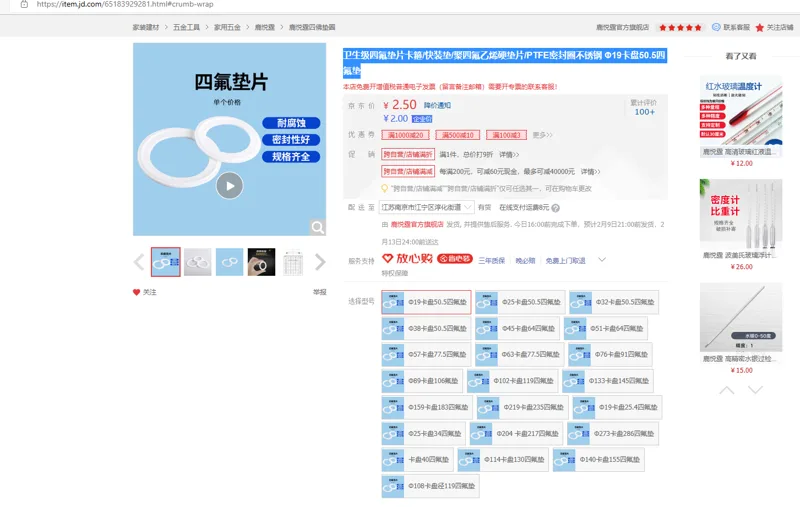Image resolution: width=800 pixels, height=507 pixels.
Task: Choose the Φ114卡盘130四氟垫 model option
Action: pyautogui.click(x=503, y=460)
